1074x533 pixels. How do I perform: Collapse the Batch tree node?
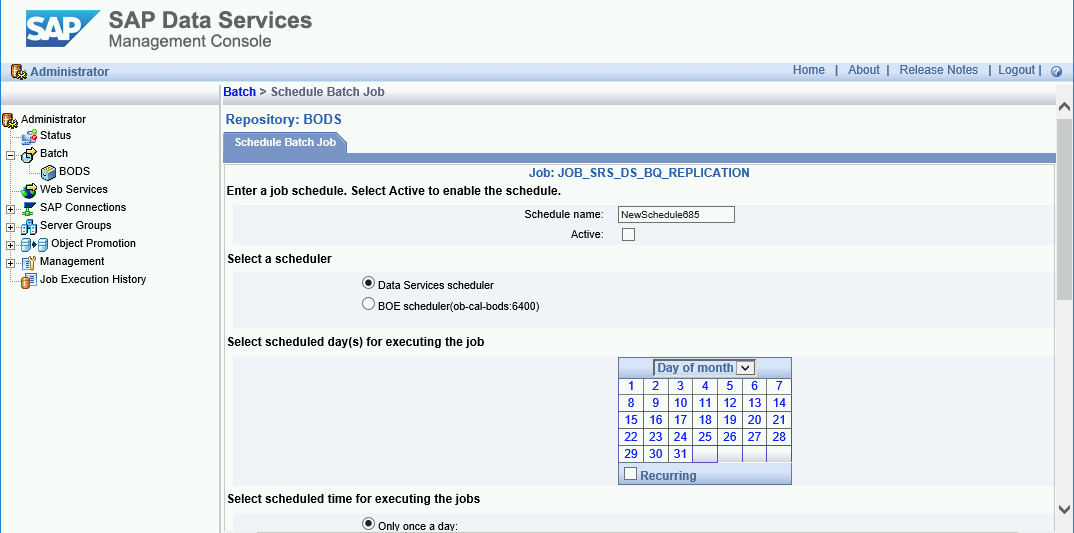coord(10,156)
